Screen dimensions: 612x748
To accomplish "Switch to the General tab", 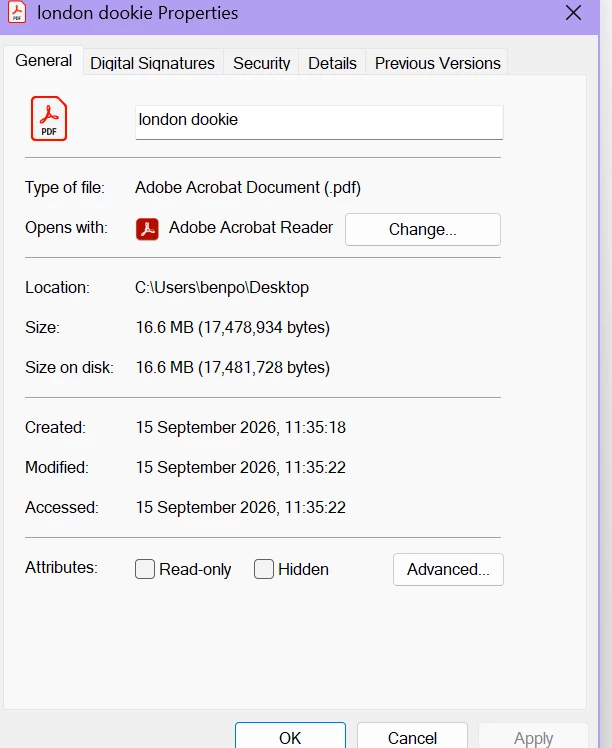I will pyautogui.click(x=43, y=61).
